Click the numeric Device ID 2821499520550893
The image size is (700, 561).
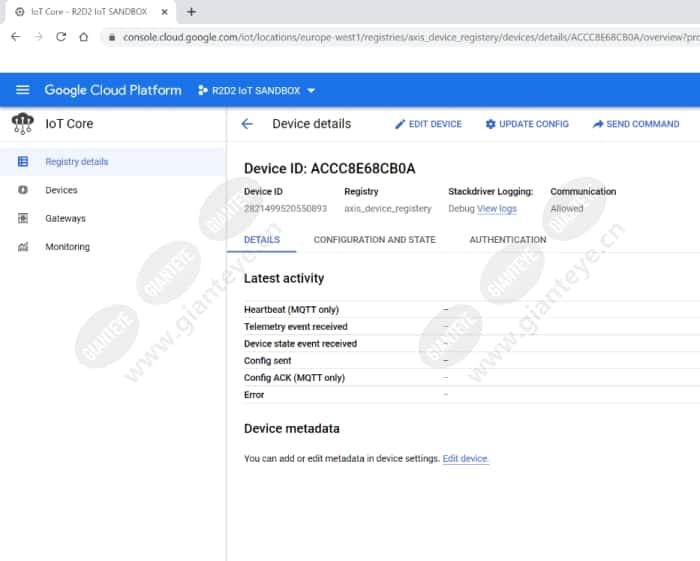click(285, 208)
